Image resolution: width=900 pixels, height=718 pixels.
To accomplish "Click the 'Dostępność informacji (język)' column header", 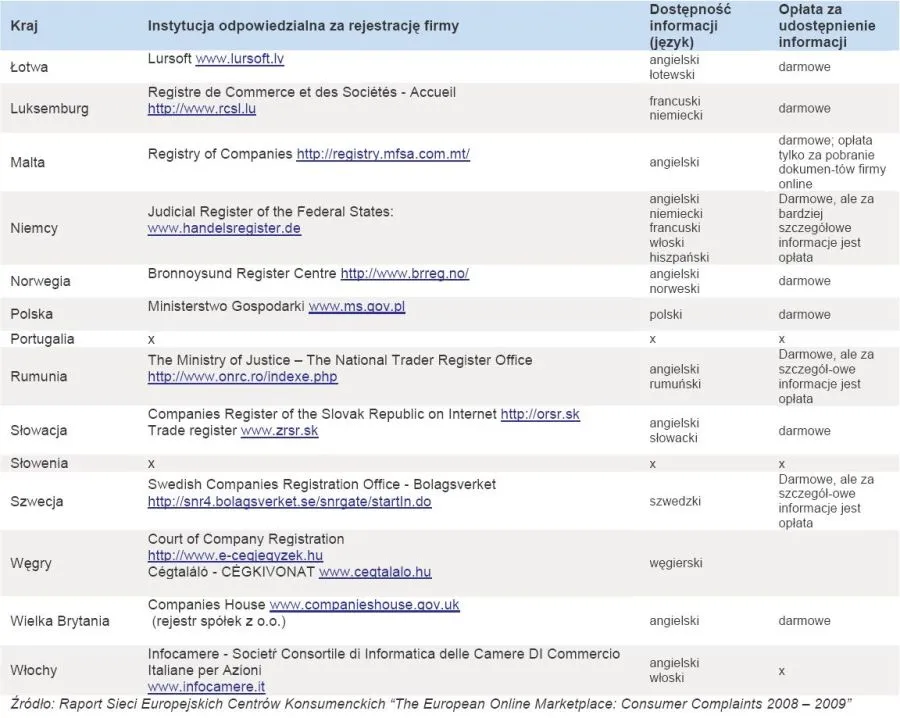I will click(x=690, y=25).
